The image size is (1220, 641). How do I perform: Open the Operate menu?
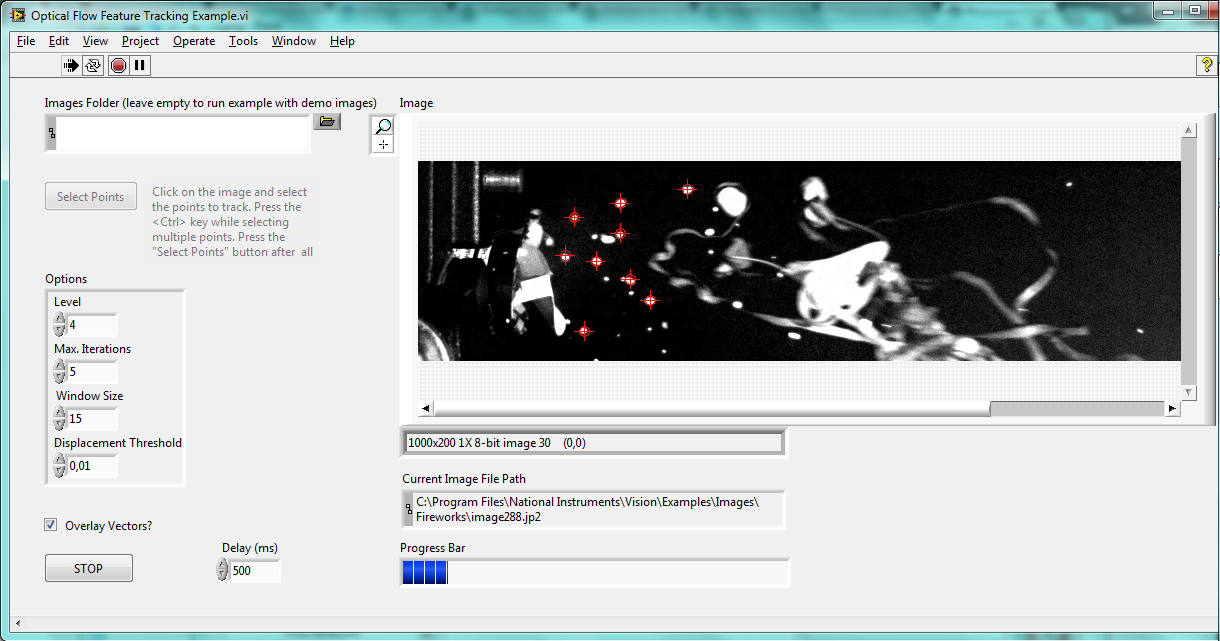click(193, 41)
